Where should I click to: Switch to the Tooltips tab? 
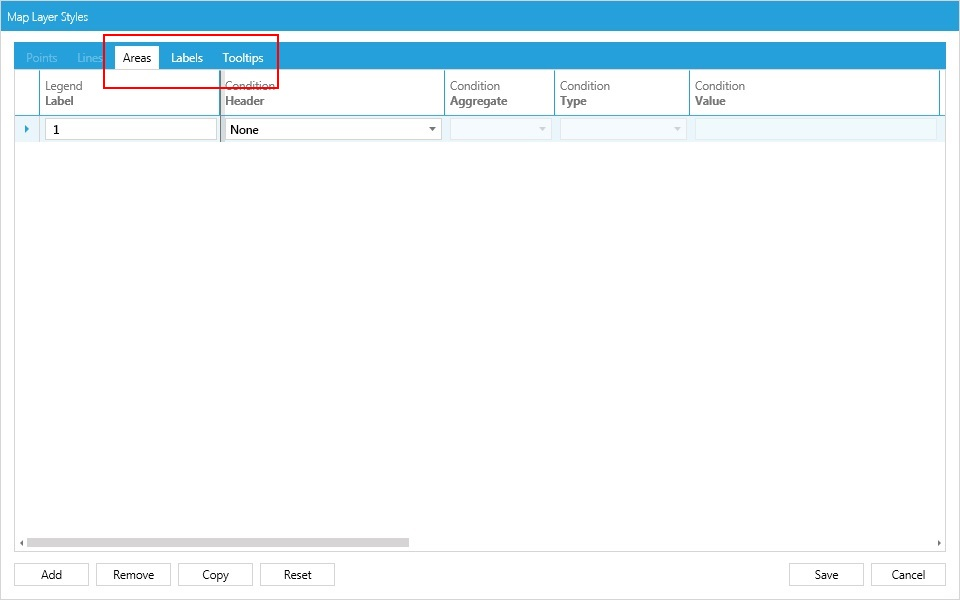point(242,57)
